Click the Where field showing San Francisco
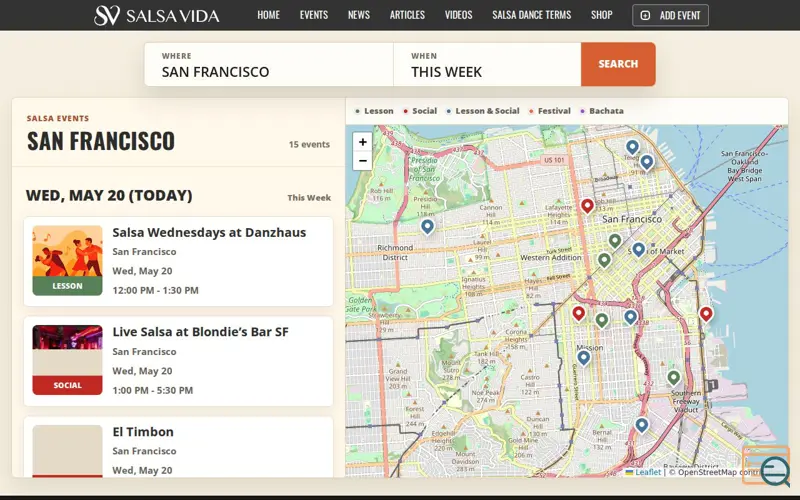 click(269, 64)
